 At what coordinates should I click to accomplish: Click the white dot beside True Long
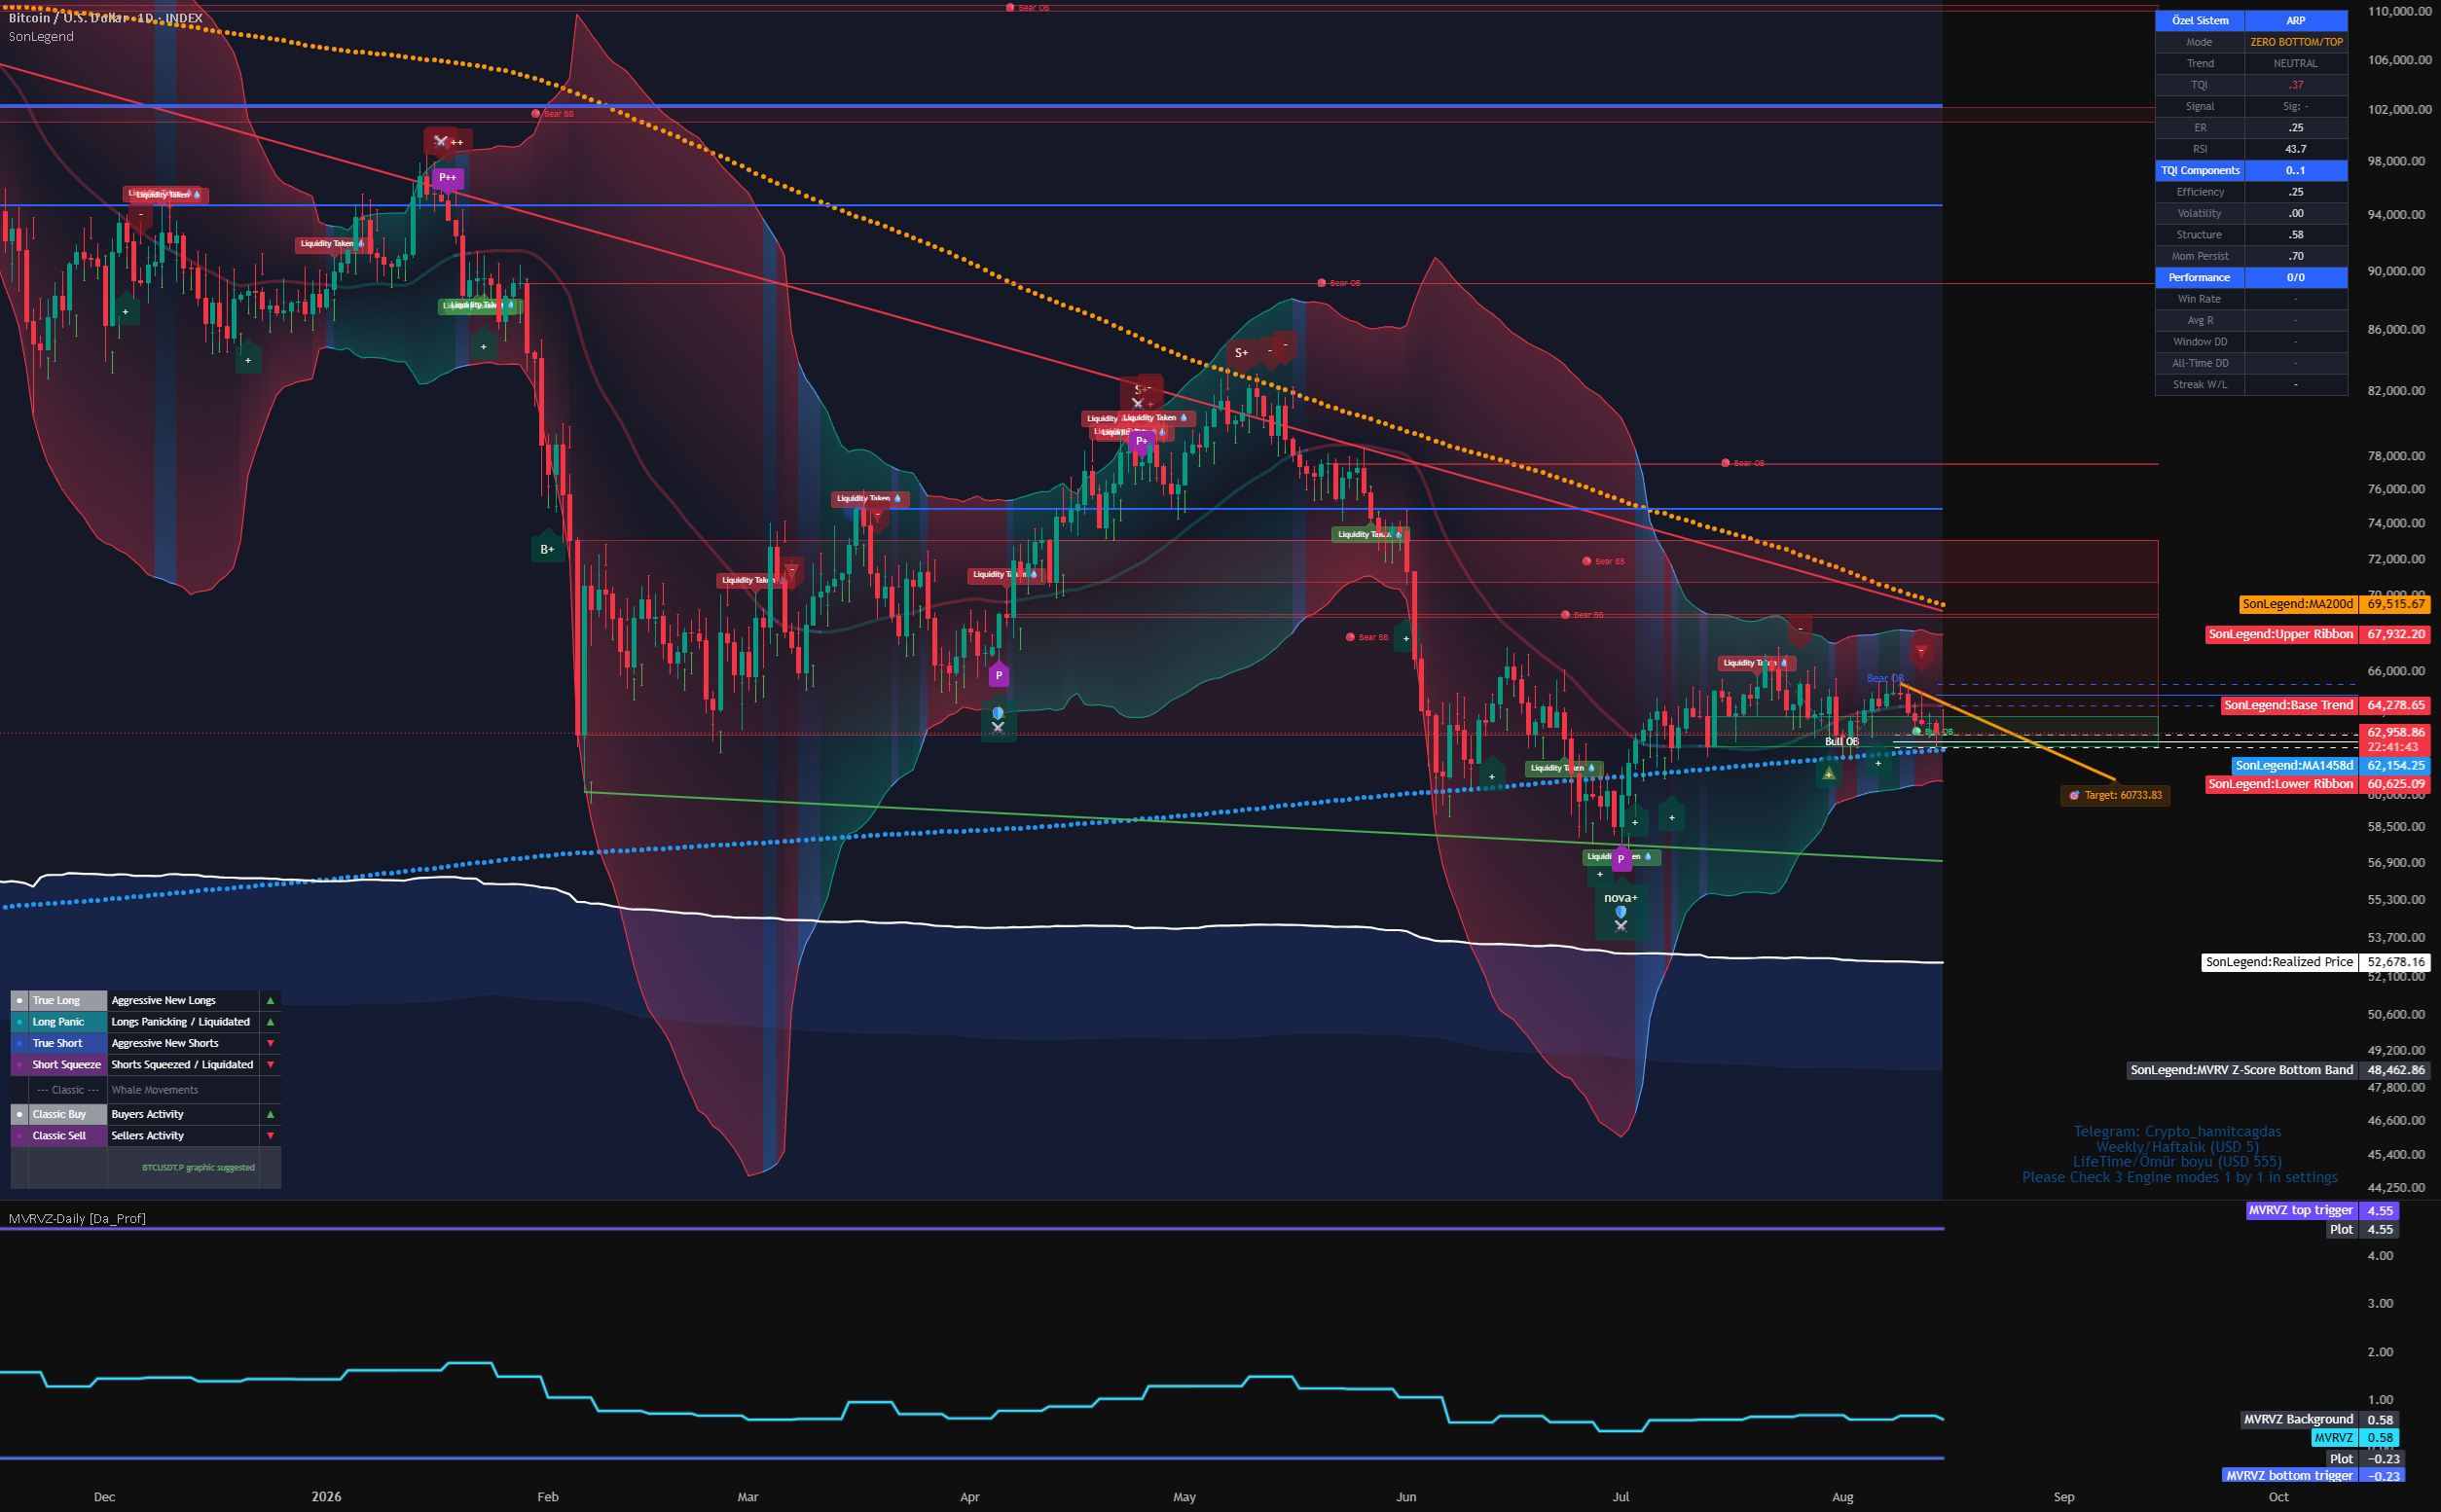click(19, 1000)
